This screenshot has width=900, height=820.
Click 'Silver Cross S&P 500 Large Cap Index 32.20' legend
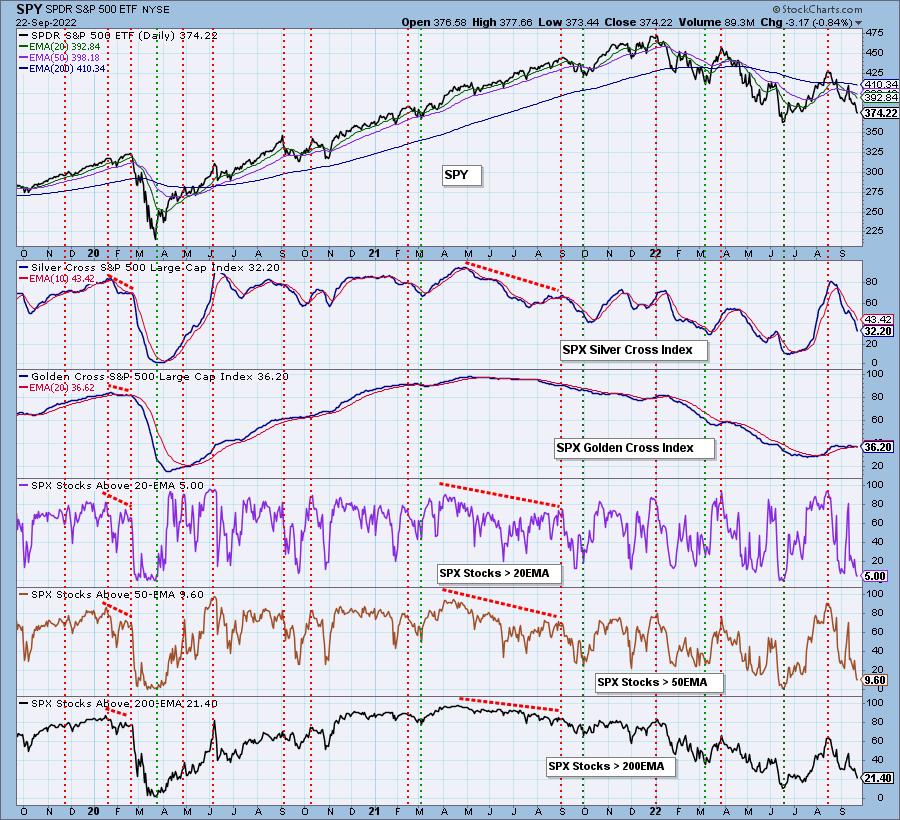[x=149, y=267]
